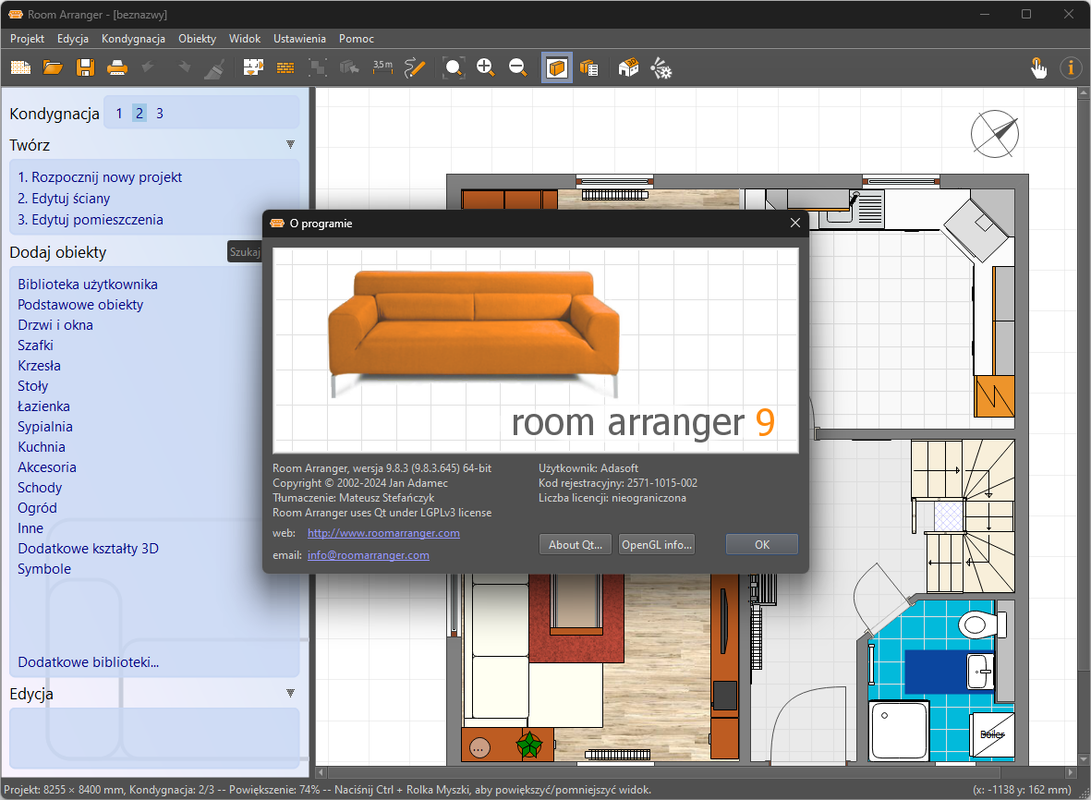Zoom out with the minus magnifier icon
Viewport: 1091px width, 800px height.
click(x=518, y=67)
